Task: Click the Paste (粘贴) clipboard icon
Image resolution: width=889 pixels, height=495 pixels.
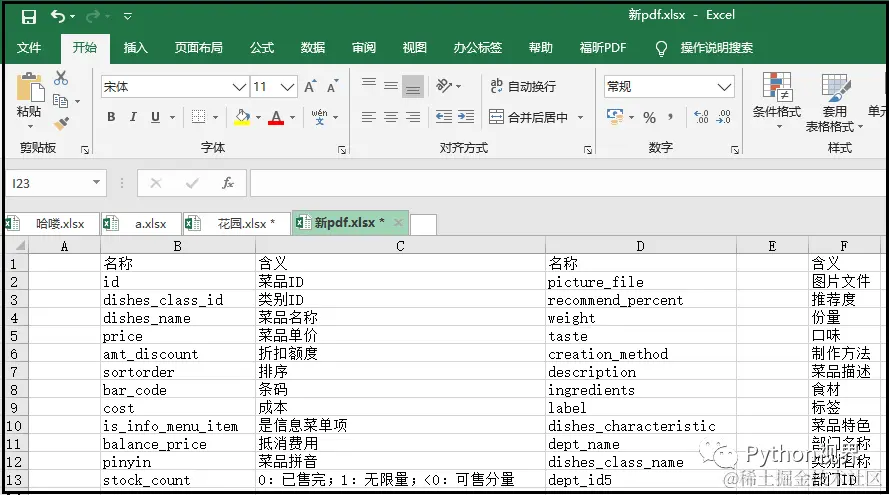Action: coord(29,88)
